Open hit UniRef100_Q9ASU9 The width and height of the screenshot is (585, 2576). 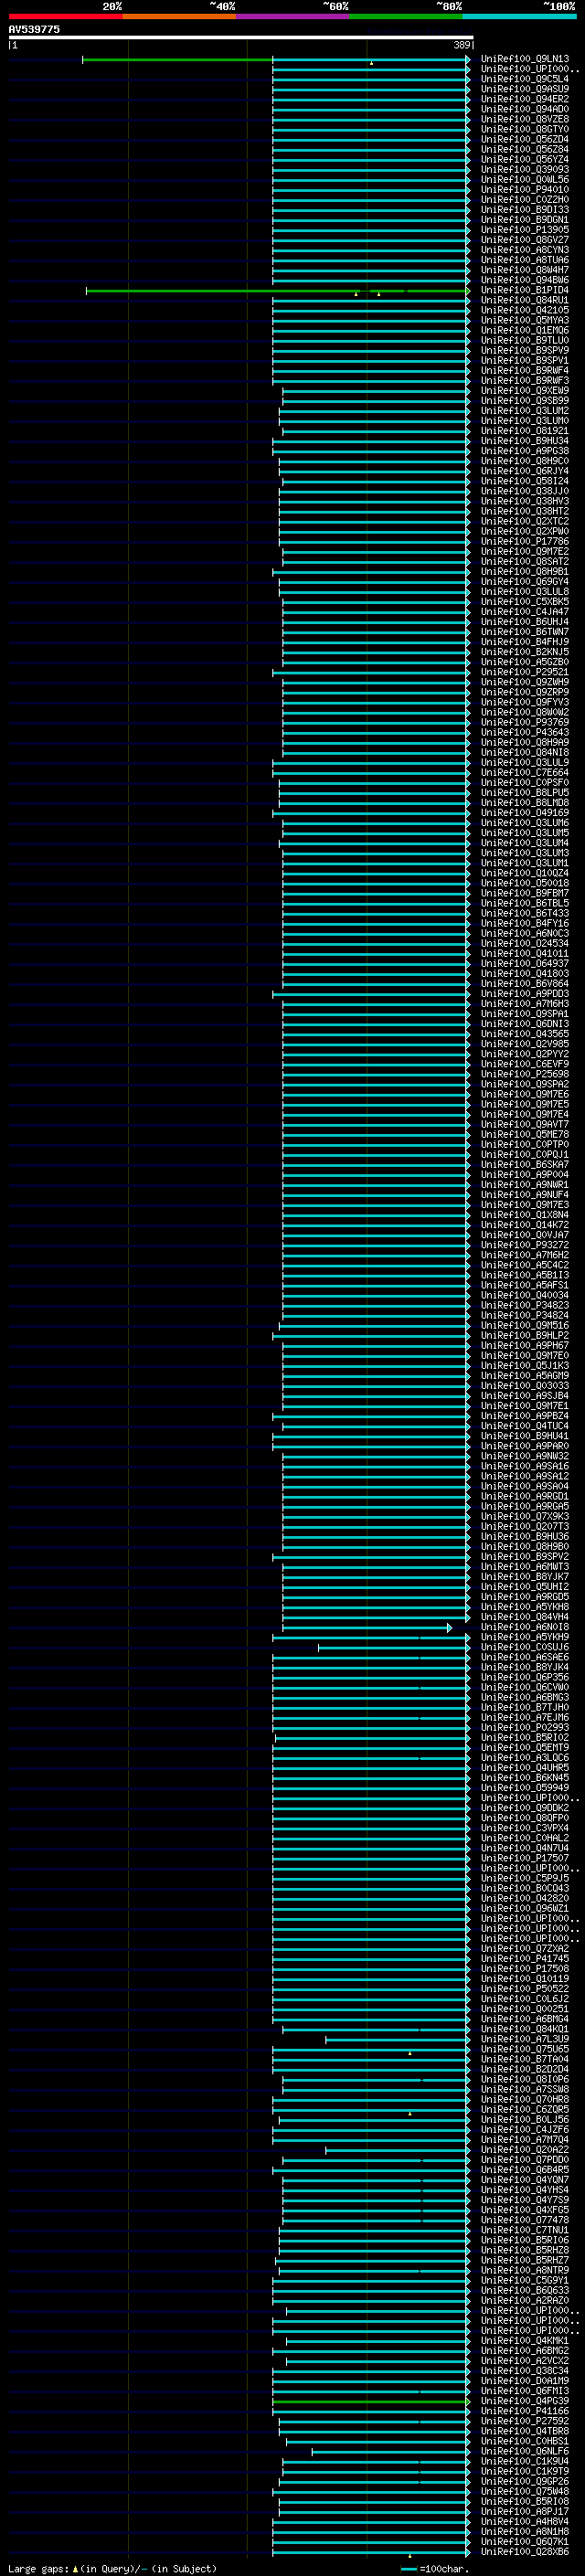point(525,89)
